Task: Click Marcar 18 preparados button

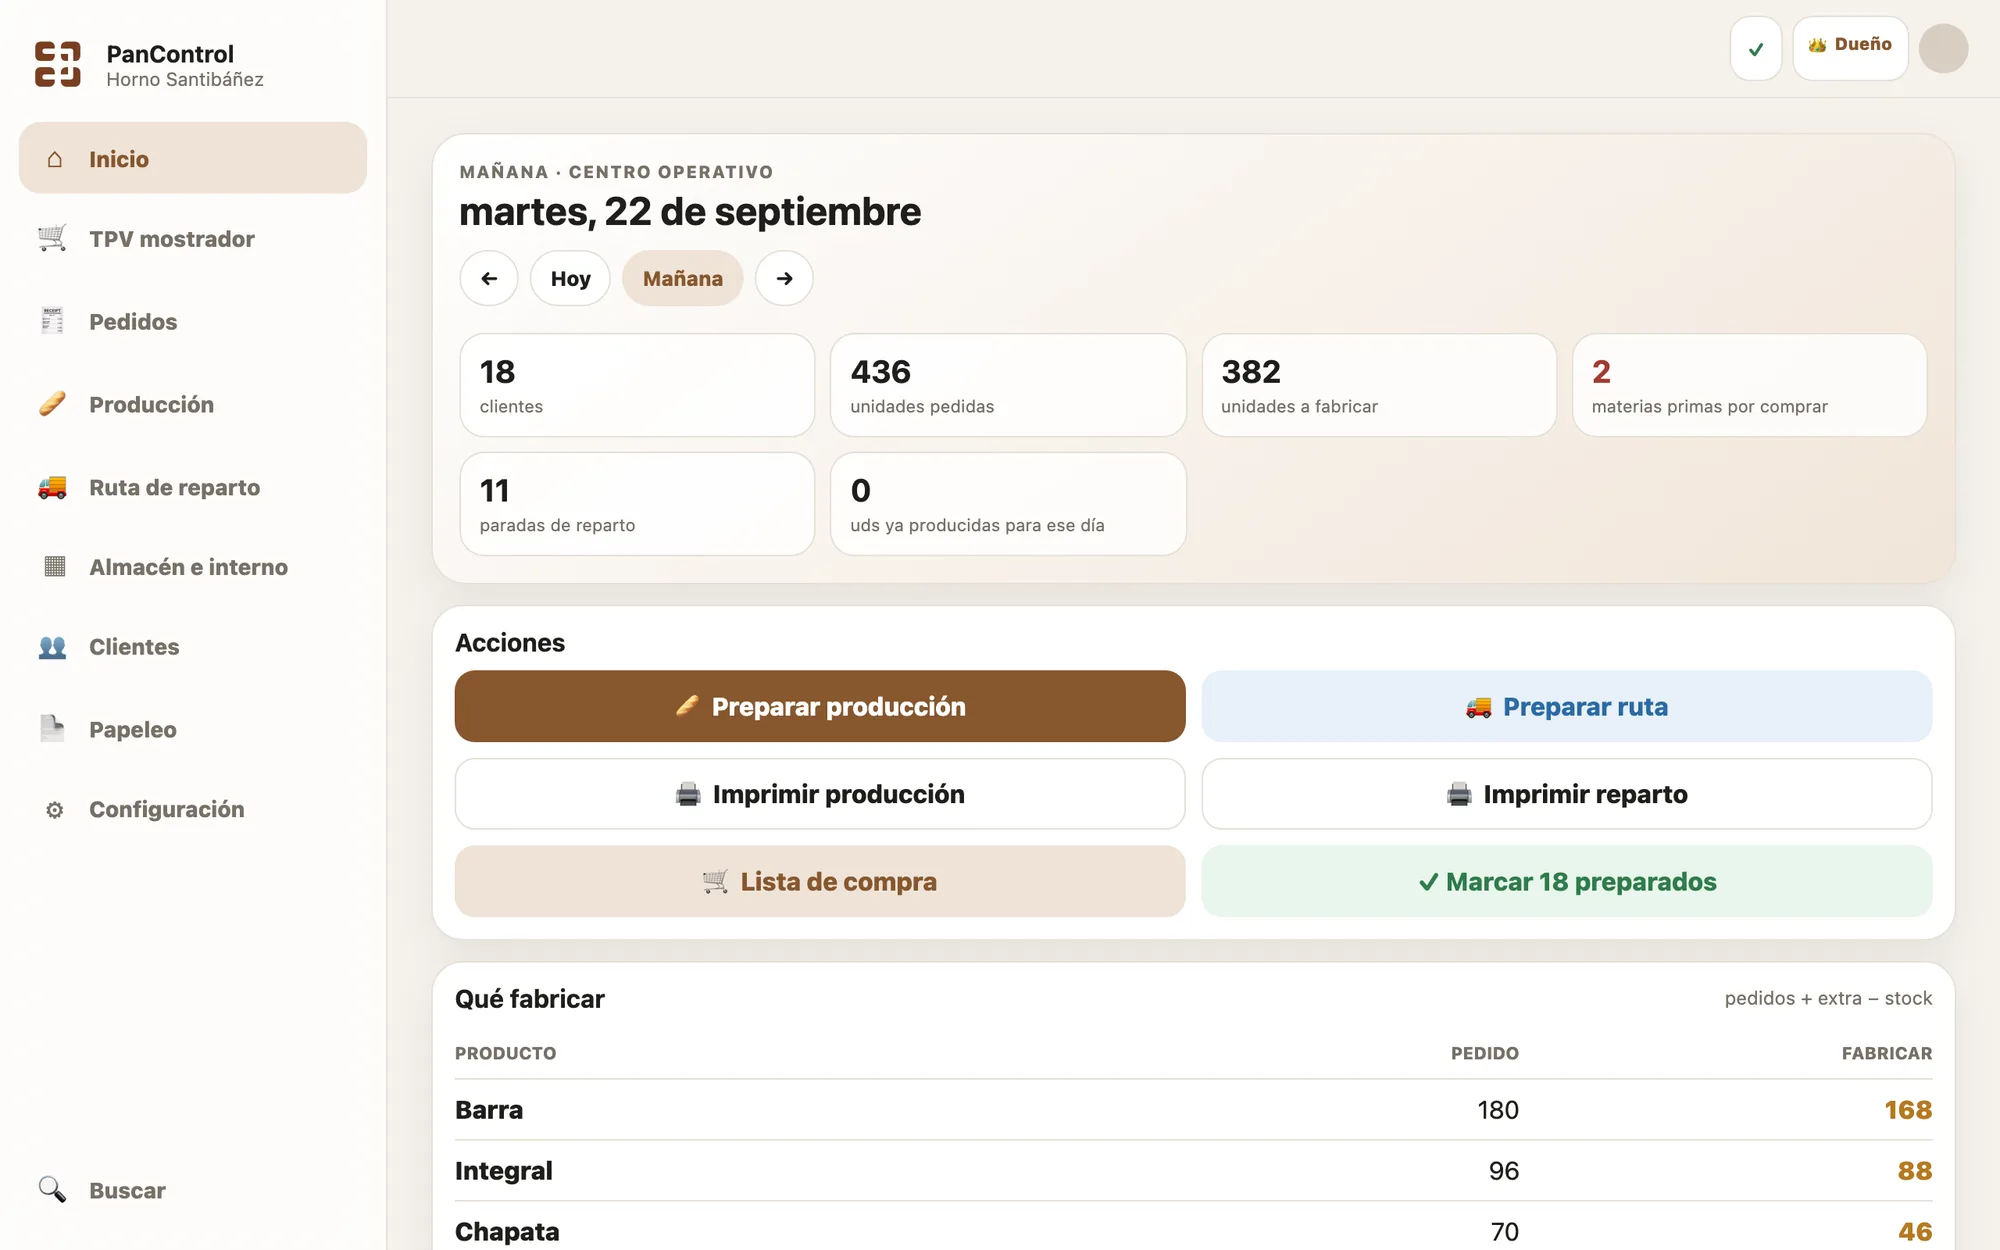Action: pyautogui.click(x=1567, y=881)
